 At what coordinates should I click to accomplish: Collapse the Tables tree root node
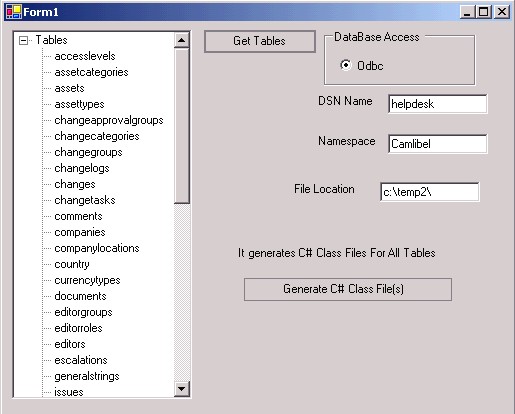(23, 40)
